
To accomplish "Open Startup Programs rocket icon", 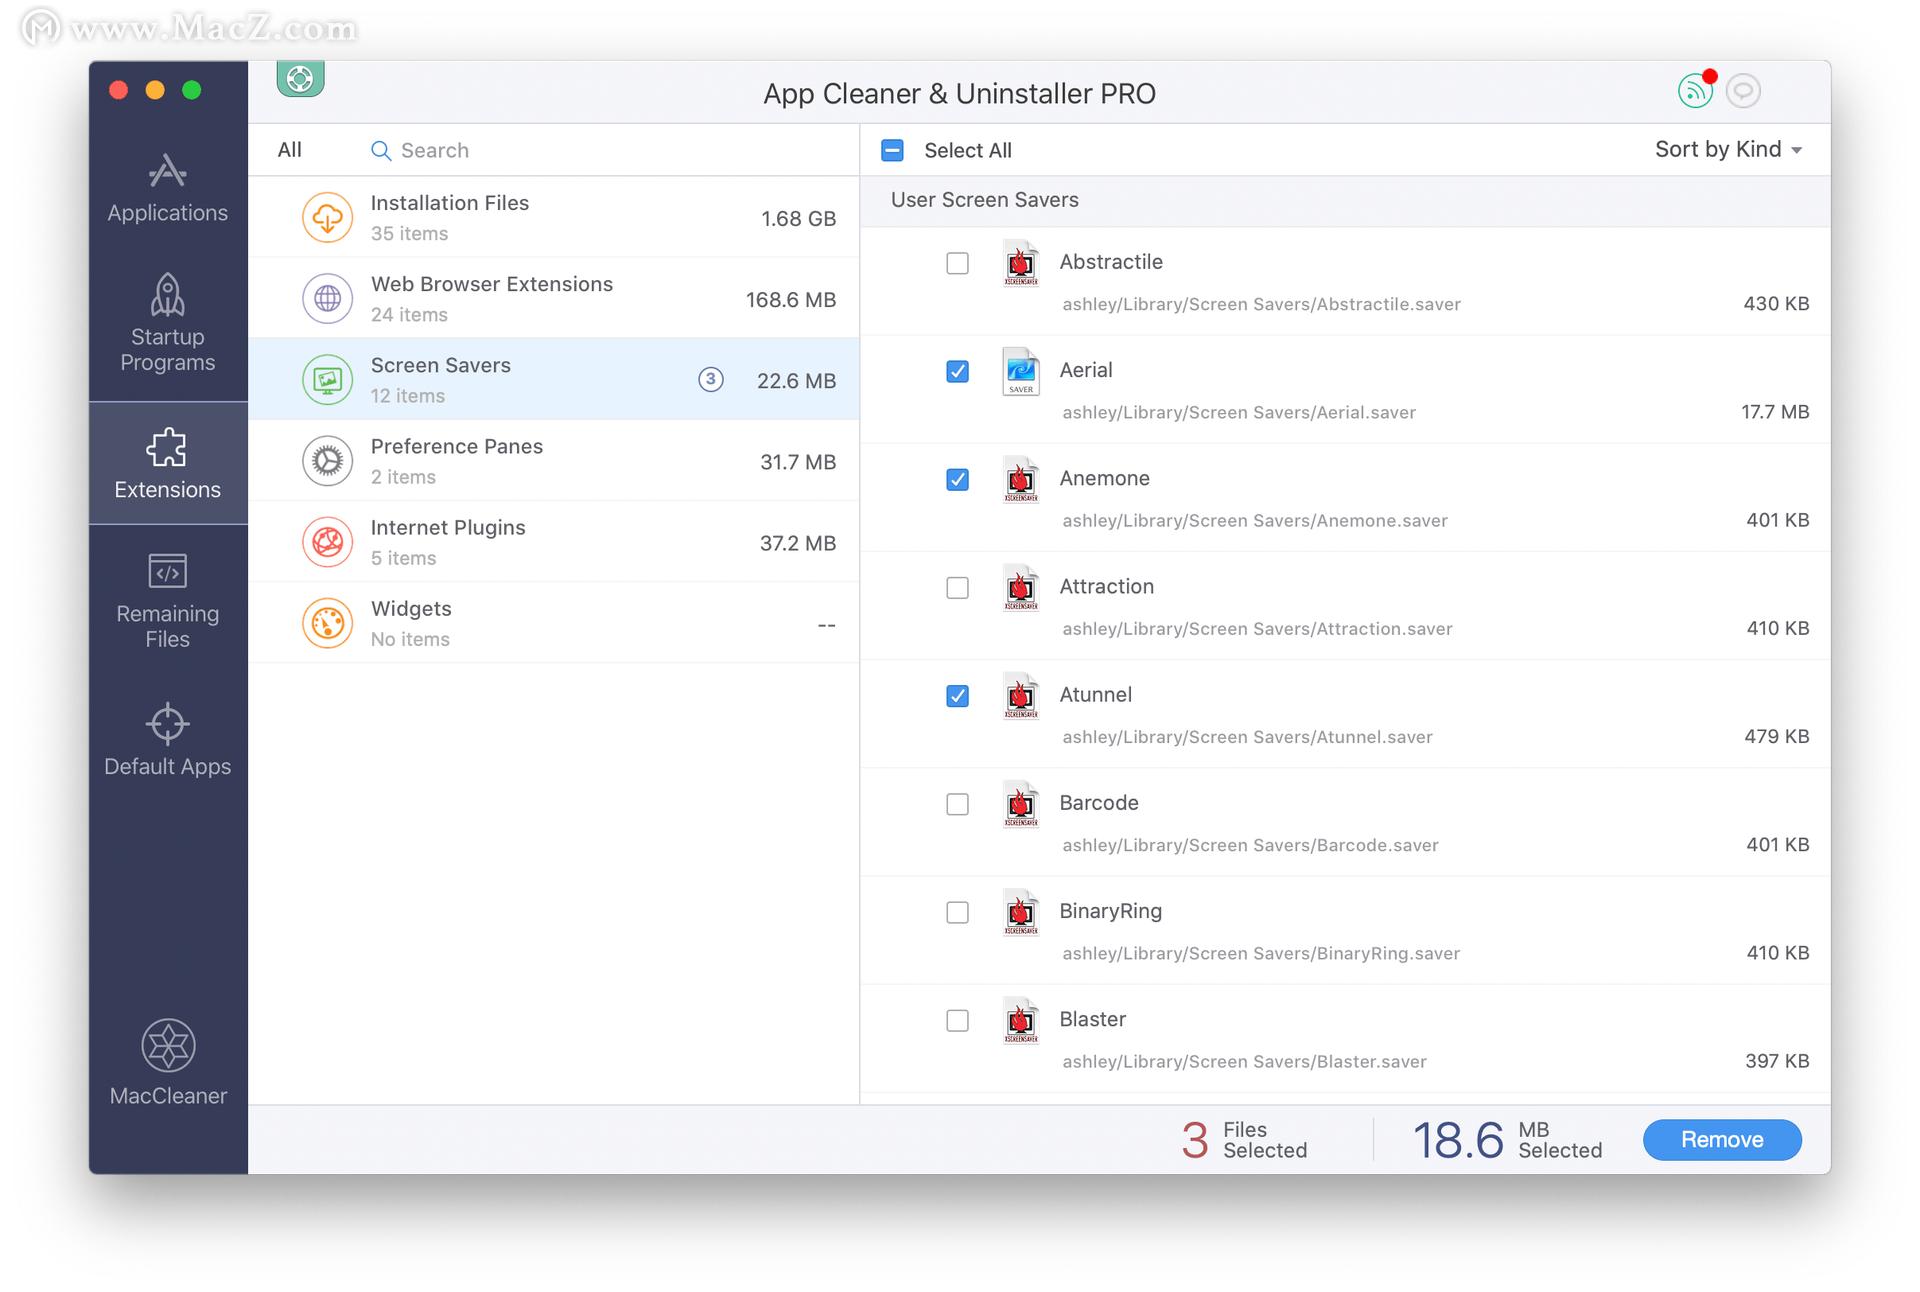I will (x=167, y=296).
